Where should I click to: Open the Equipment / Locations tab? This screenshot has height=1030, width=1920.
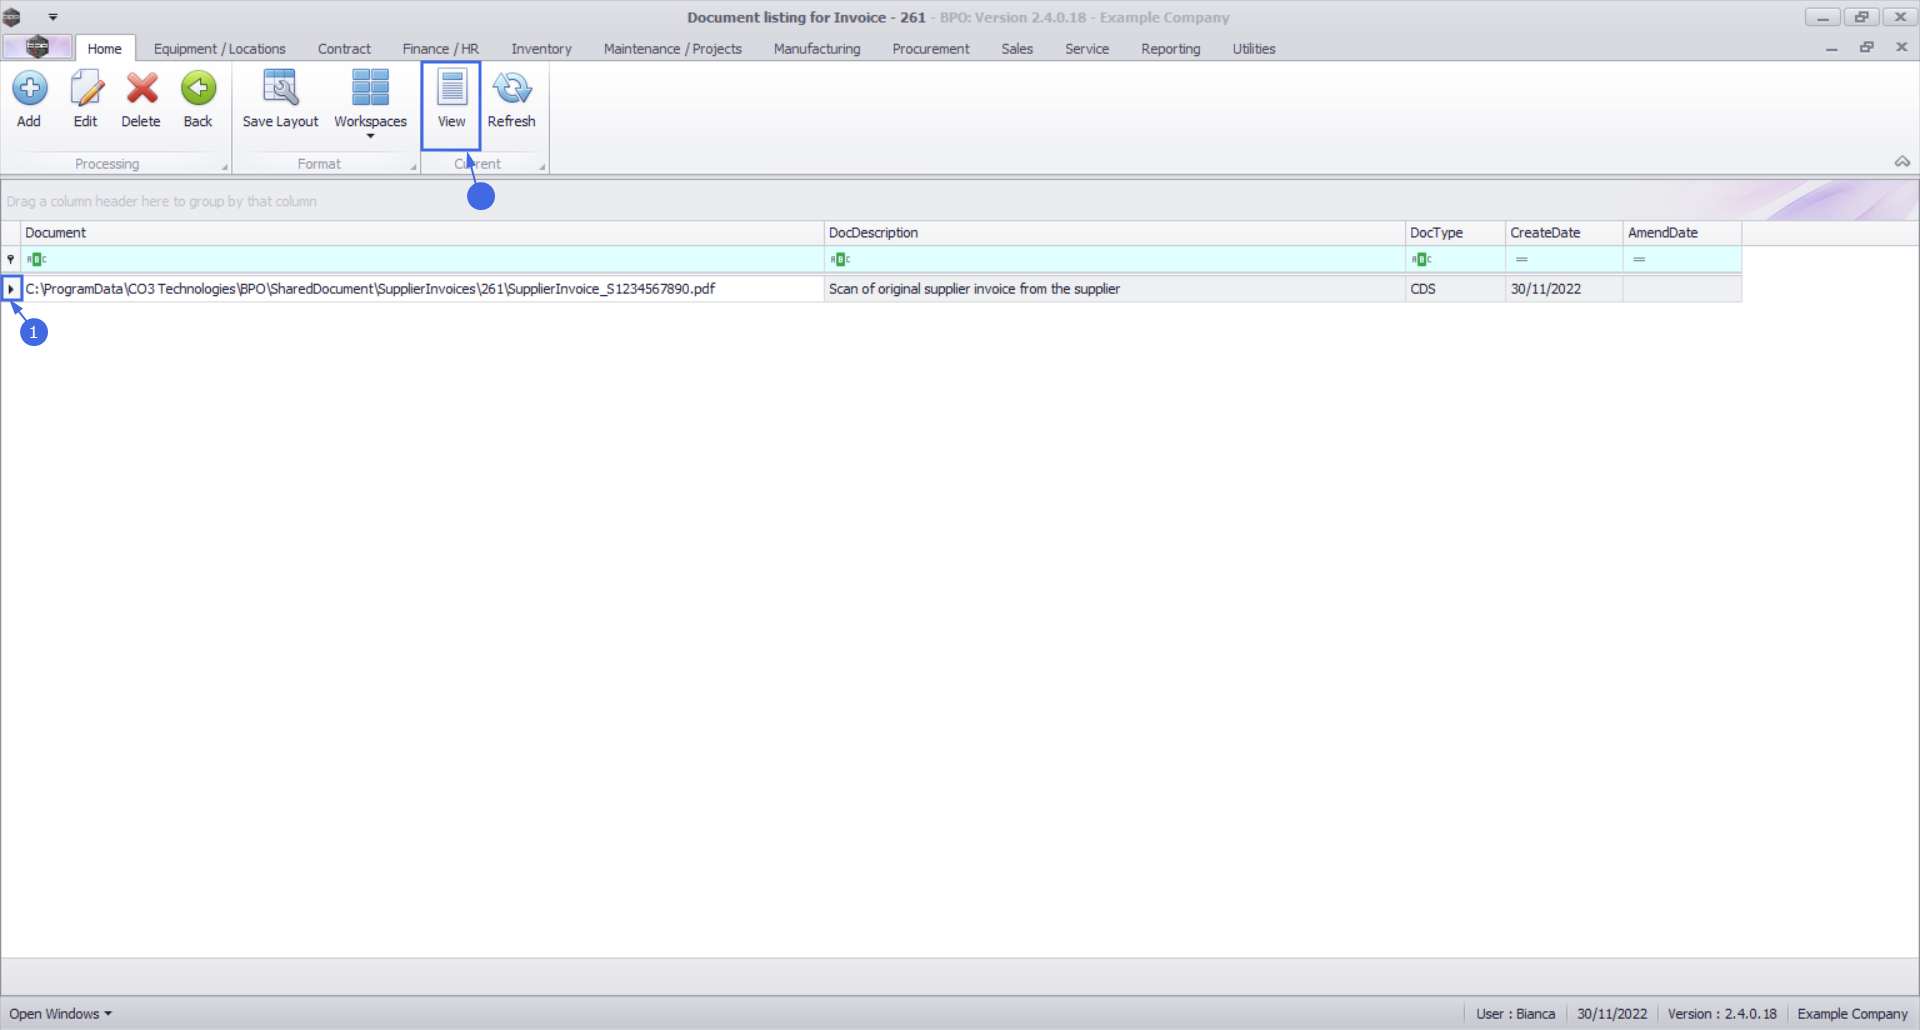pyautogui.click(x=219, y=48)
